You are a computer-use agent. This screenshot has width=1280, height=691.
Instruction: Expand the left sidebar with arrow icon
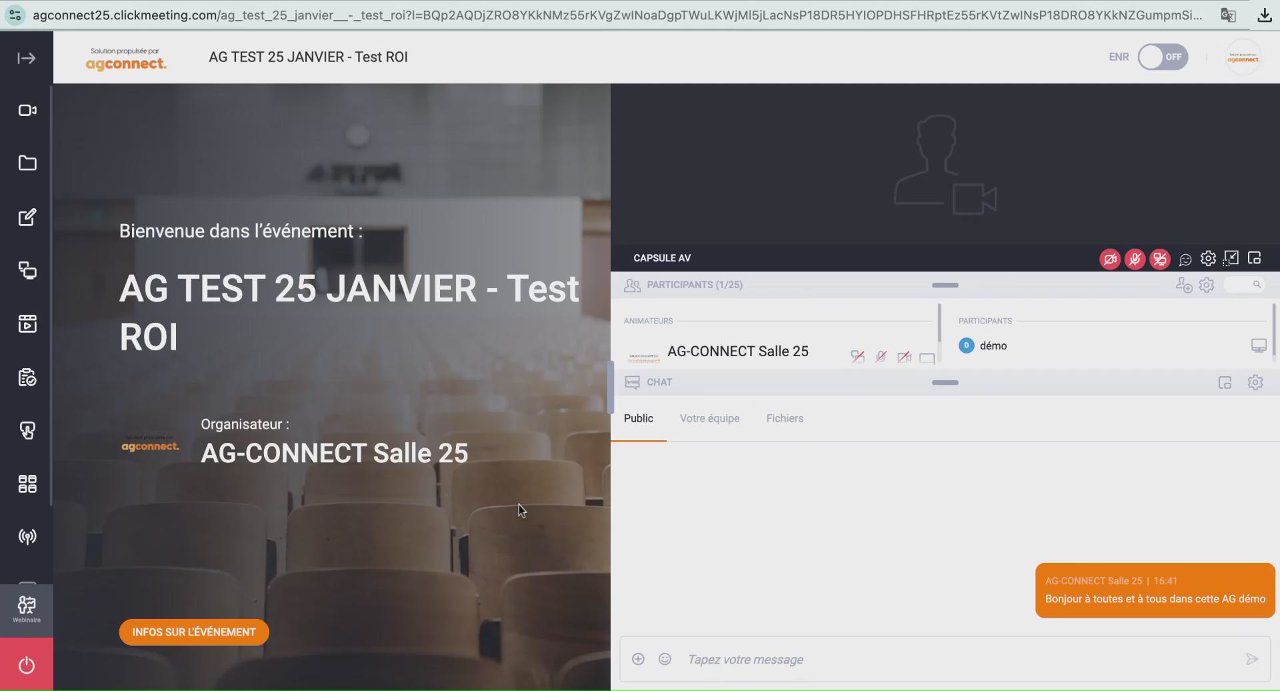pos(27,58)
